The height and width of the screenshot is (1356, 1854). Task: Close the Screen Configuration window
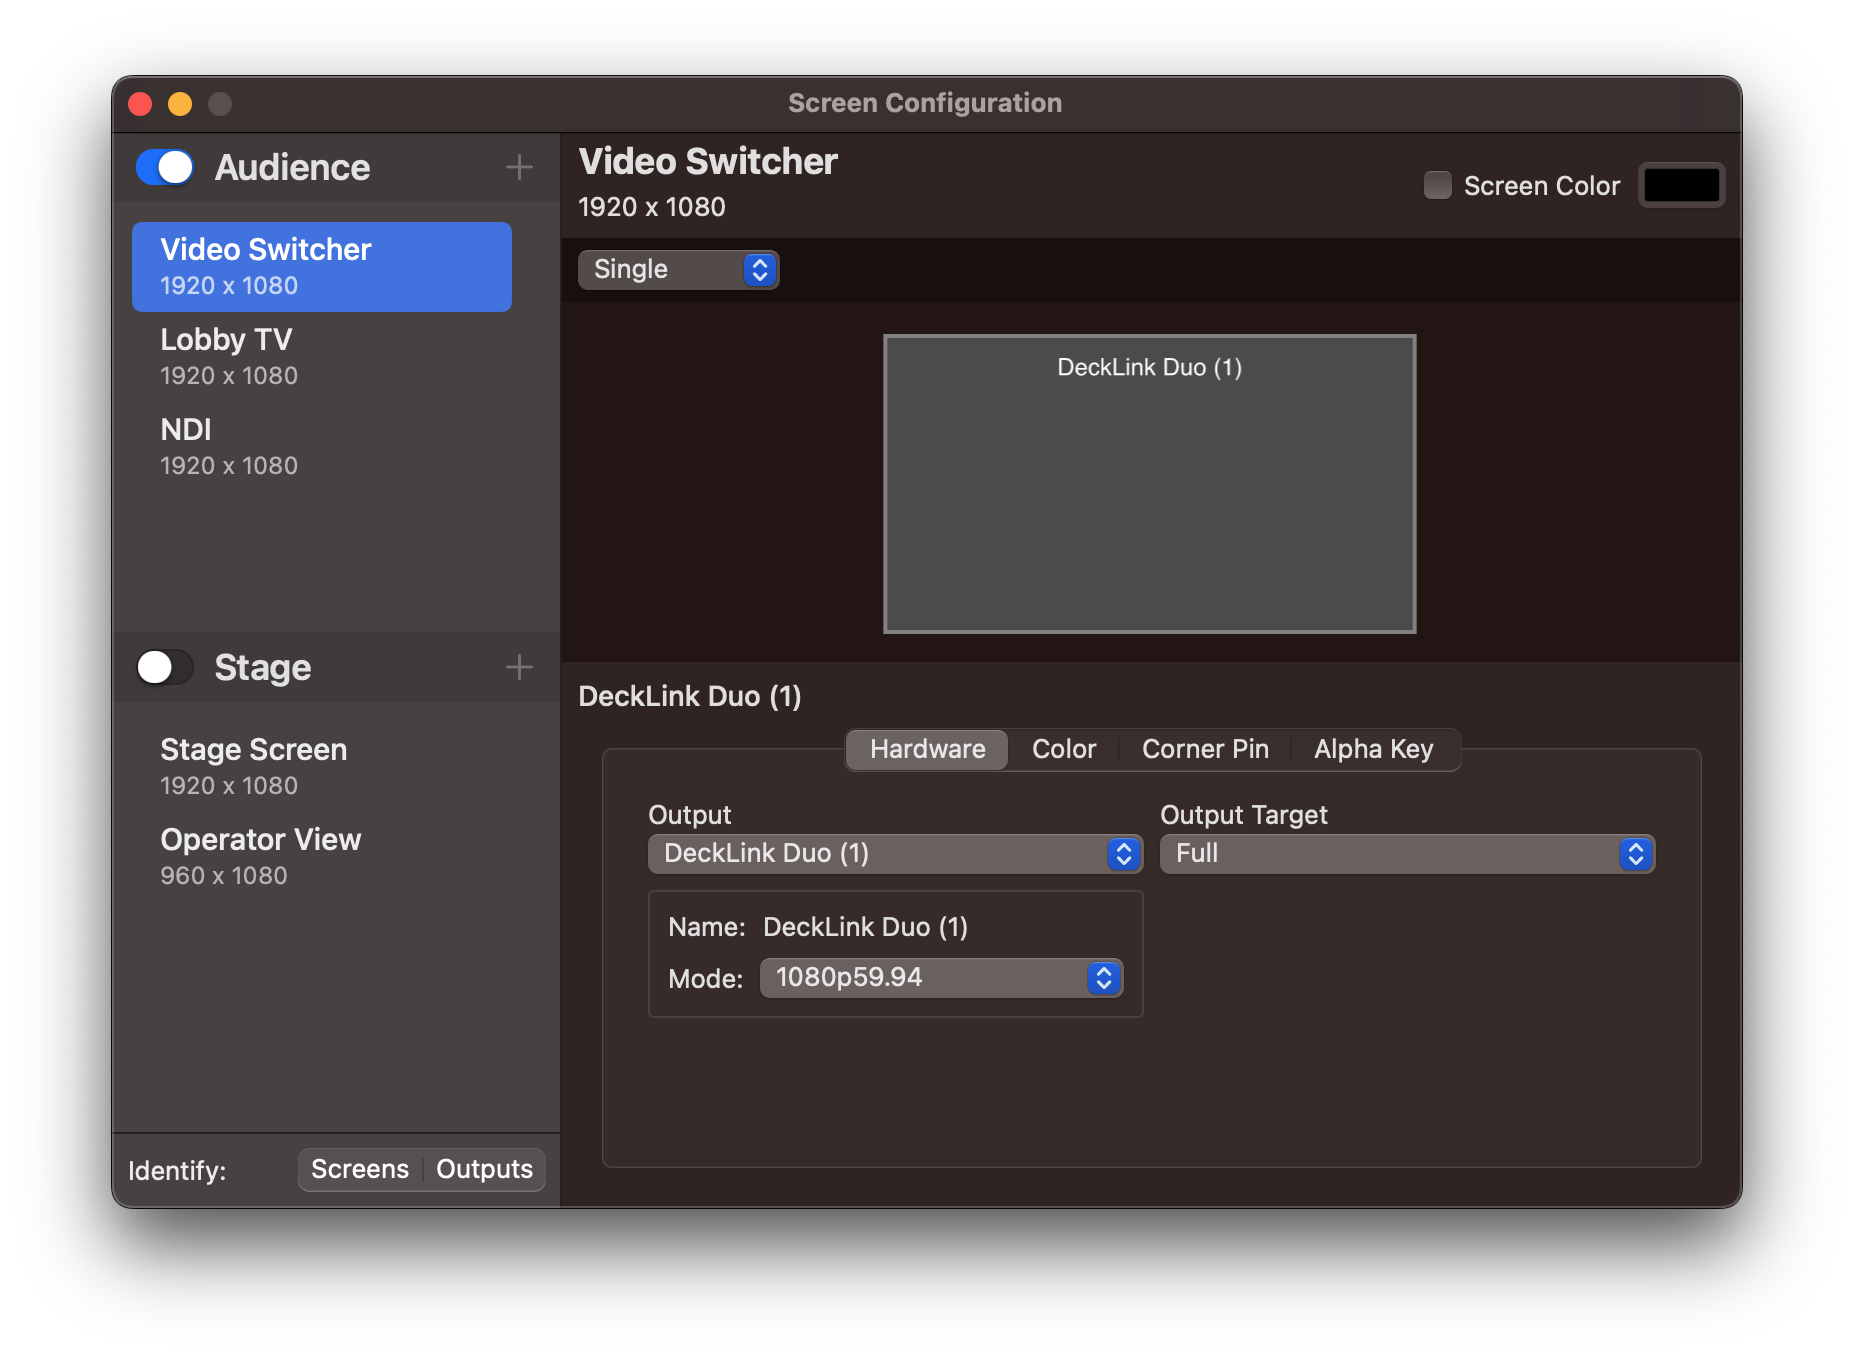point(140,104)
